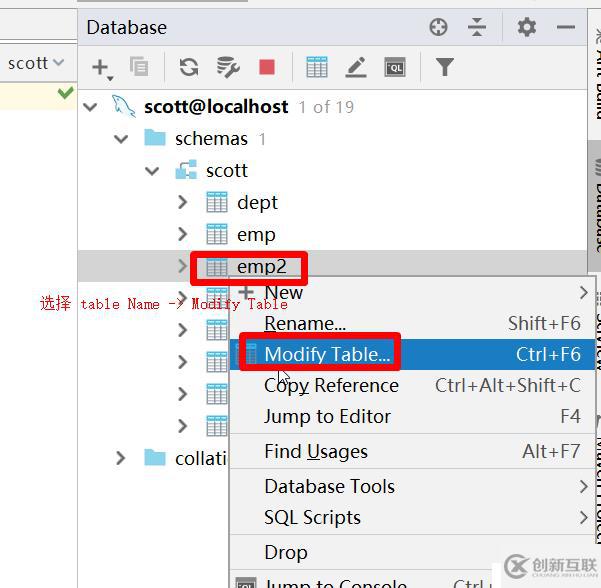601x588 pixels.
Task: Open the Database Tools submenu
Action: click(412, 486)
